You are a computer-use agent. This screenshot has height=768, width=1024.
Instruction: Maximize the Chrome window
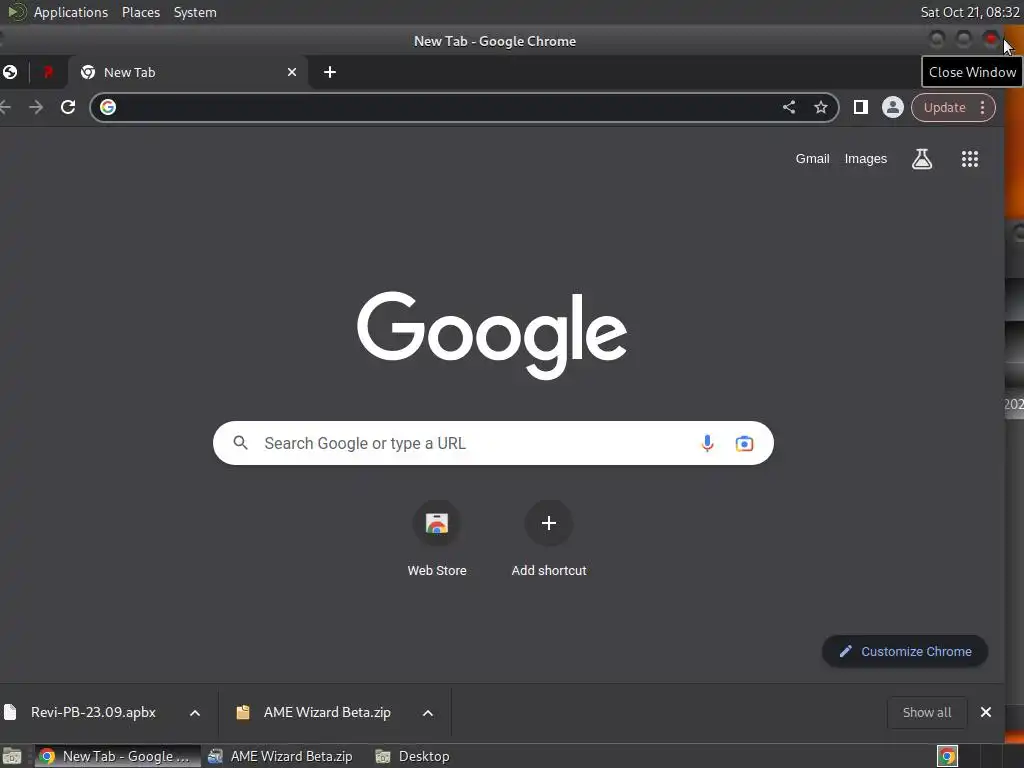pyautogui.click(x=964, y=40)
